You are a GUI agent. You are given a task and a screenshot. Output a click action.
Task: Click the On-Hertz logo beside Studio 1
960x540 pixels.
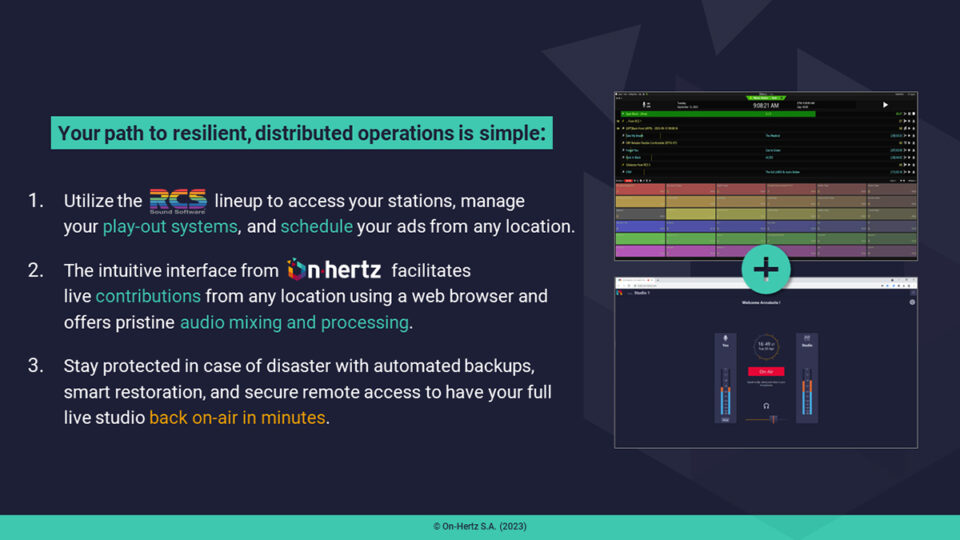tap(620, 293)
